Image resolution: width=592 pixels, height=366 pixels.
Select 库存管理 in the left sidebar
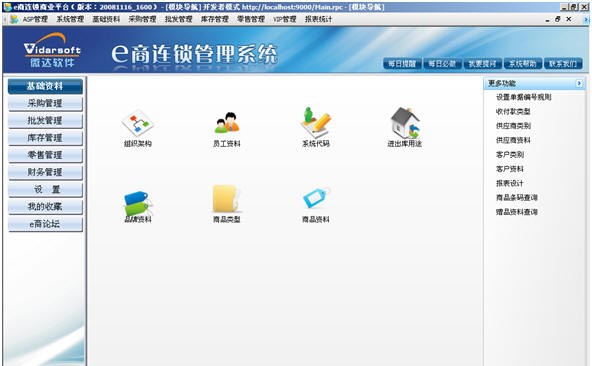(x=45, y=138)
